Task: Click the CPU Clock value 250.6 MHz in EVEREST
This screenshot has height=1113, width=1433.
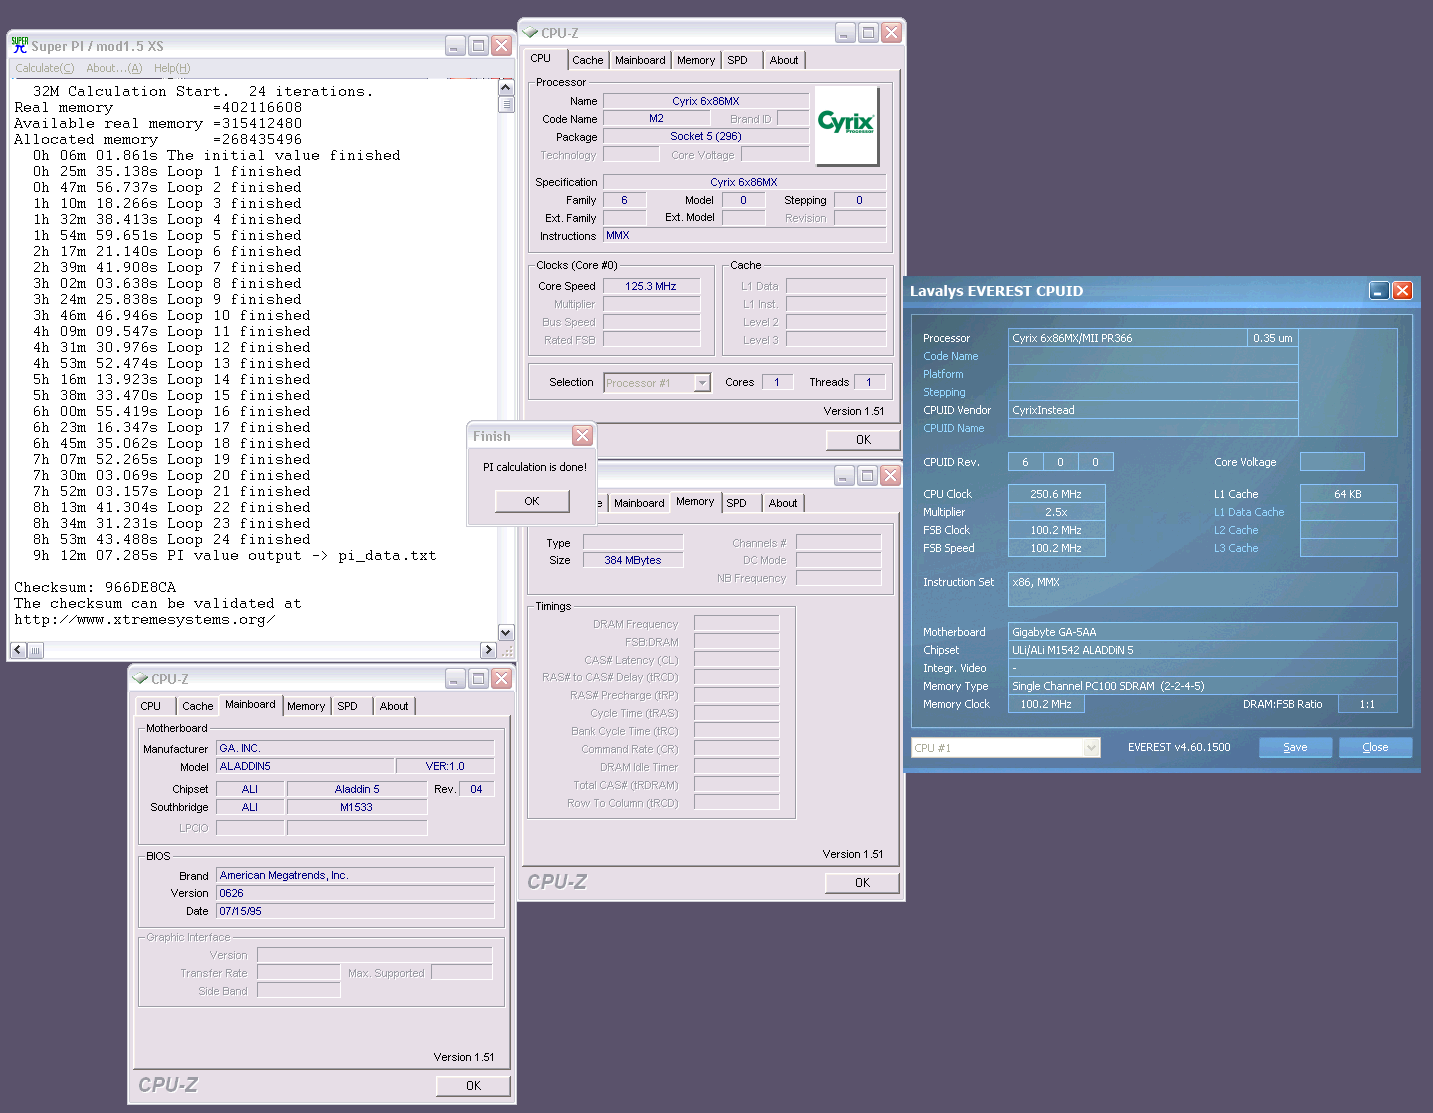Action: pyautogui.click(x=1056, y=494)
